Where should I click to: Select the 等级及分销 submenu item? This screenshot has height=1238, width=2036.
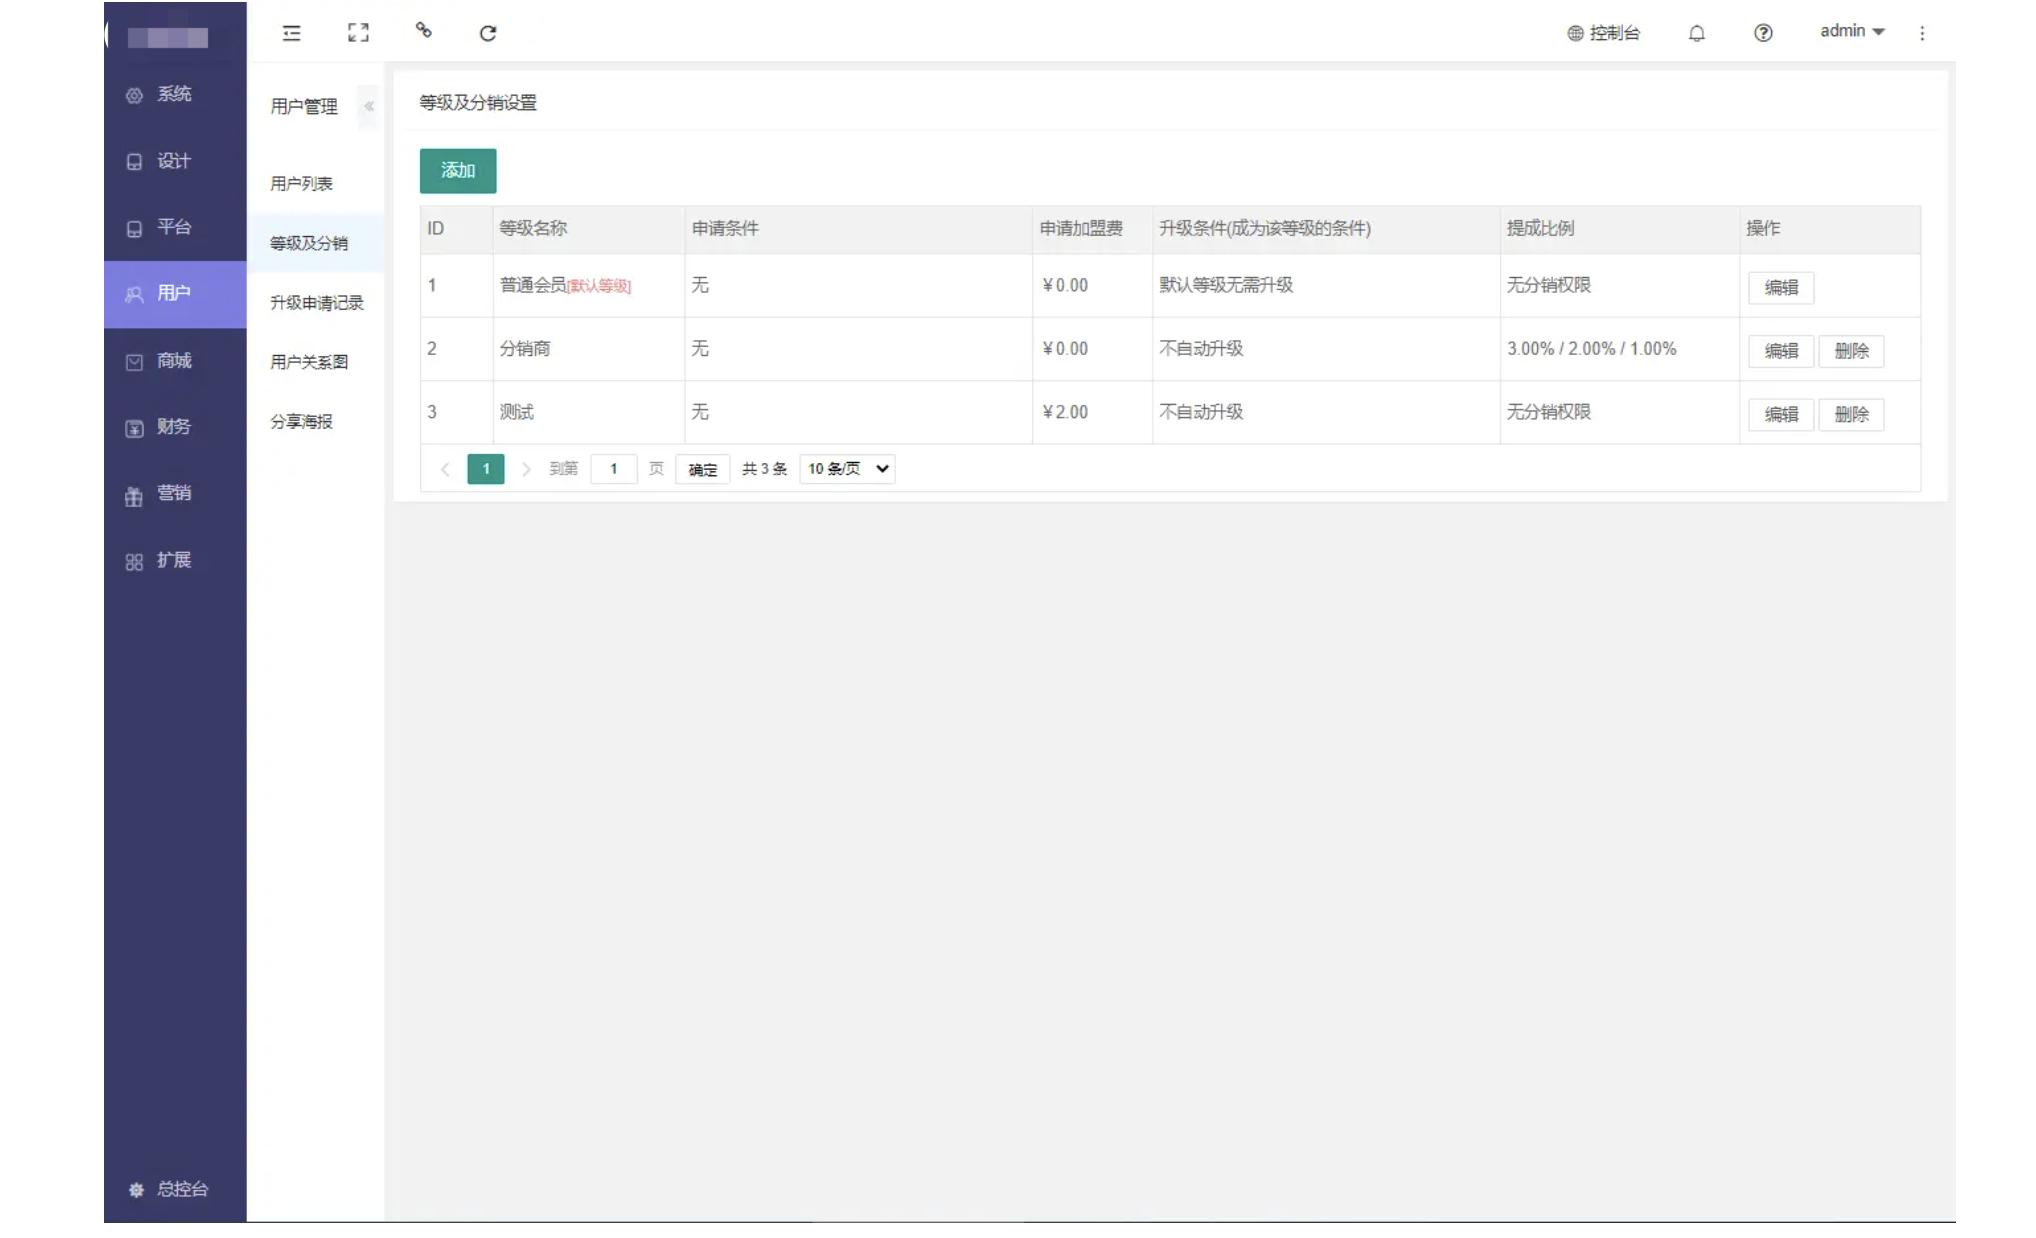pos(315,243)
